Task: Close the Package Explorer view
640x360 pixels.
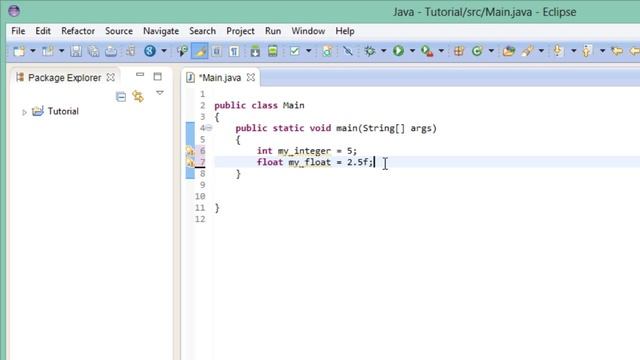Action: pos(111,77)
